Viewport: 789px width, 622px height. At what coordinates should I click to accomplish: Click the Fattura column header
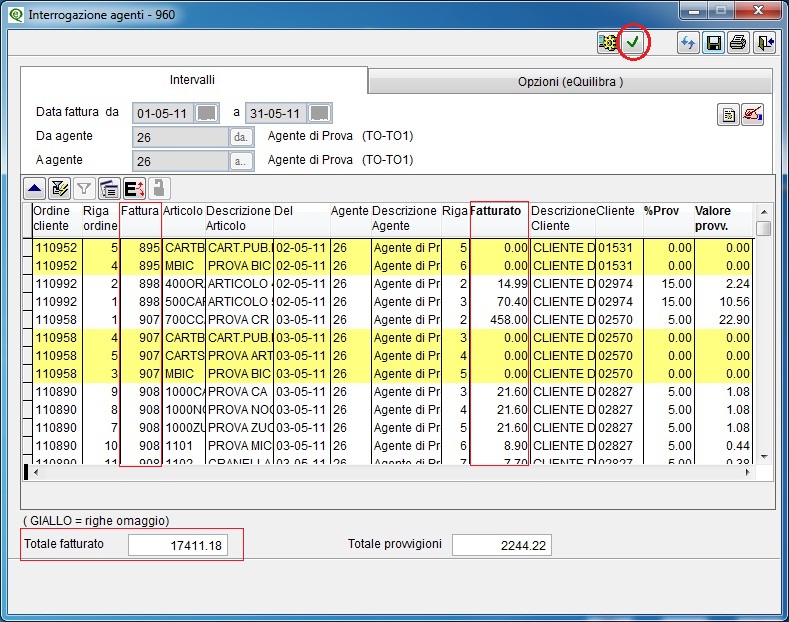click(140, 218)
